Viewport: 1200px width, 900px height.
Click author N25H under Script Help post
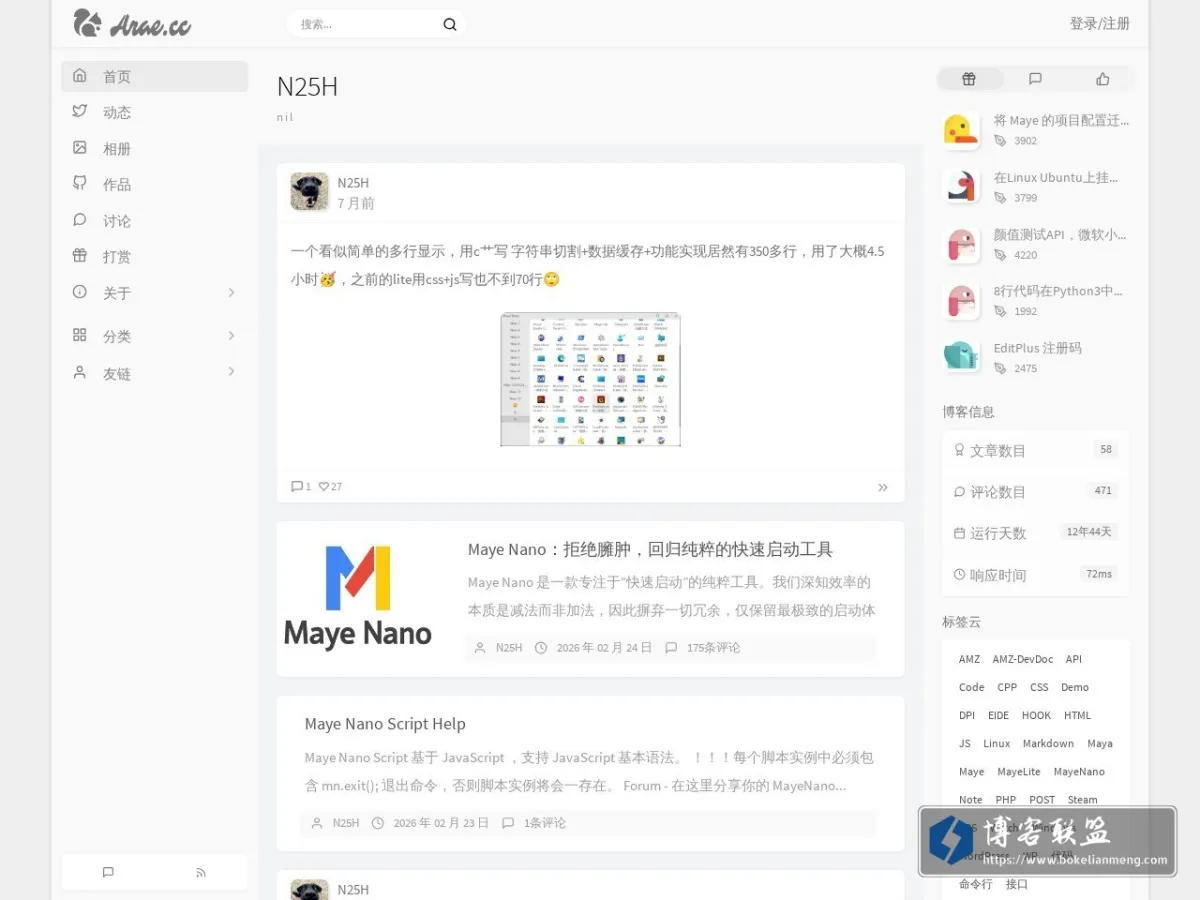(346, 823)
